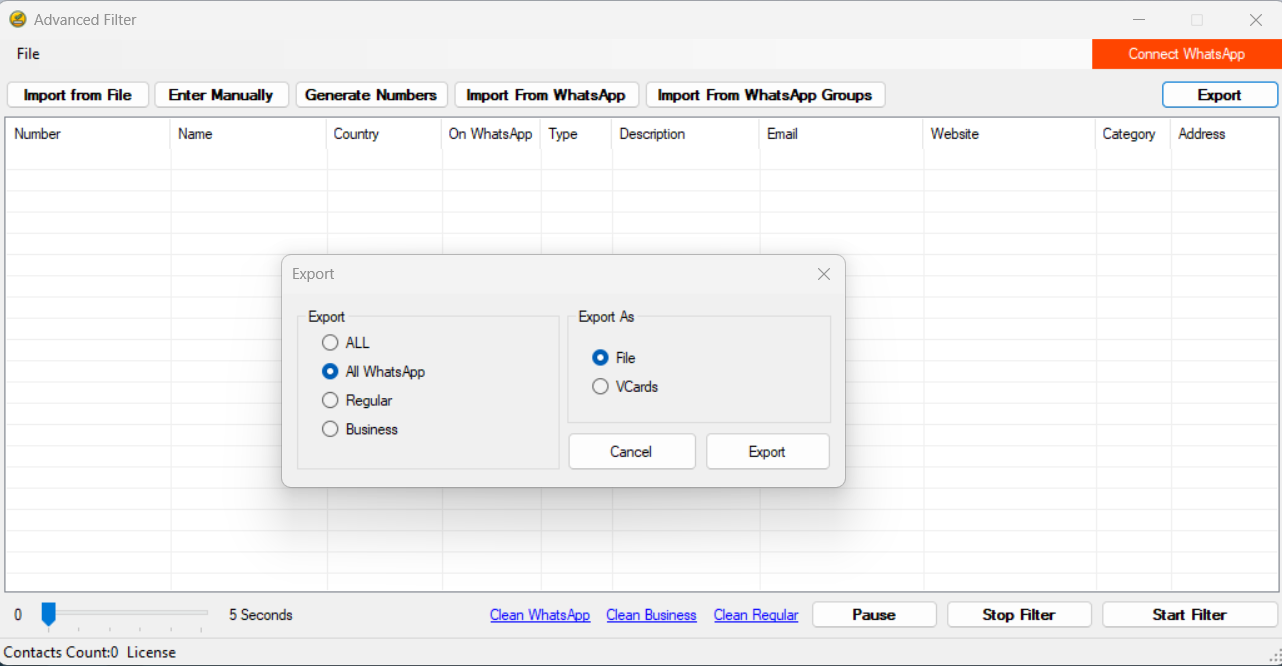Select File under Export As

tap(600, 358)
